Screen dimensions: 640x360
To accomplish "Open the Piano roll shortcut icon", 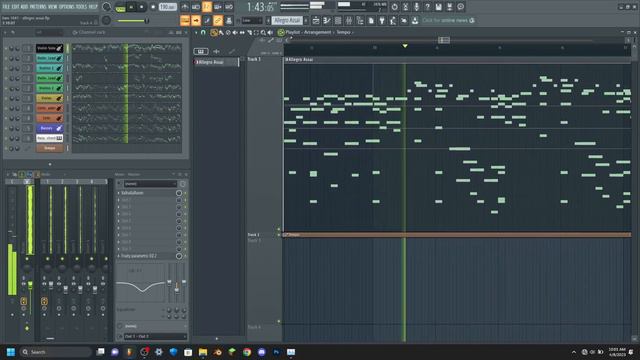I will [x=327, y=20].
